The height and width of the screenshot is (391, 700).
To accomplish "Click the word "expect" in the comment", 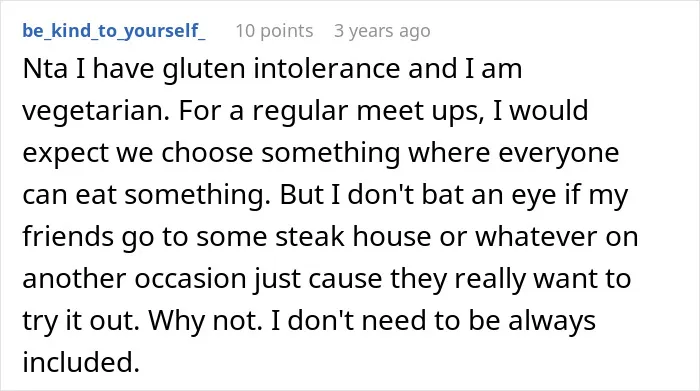I will (x=66, y=153).
